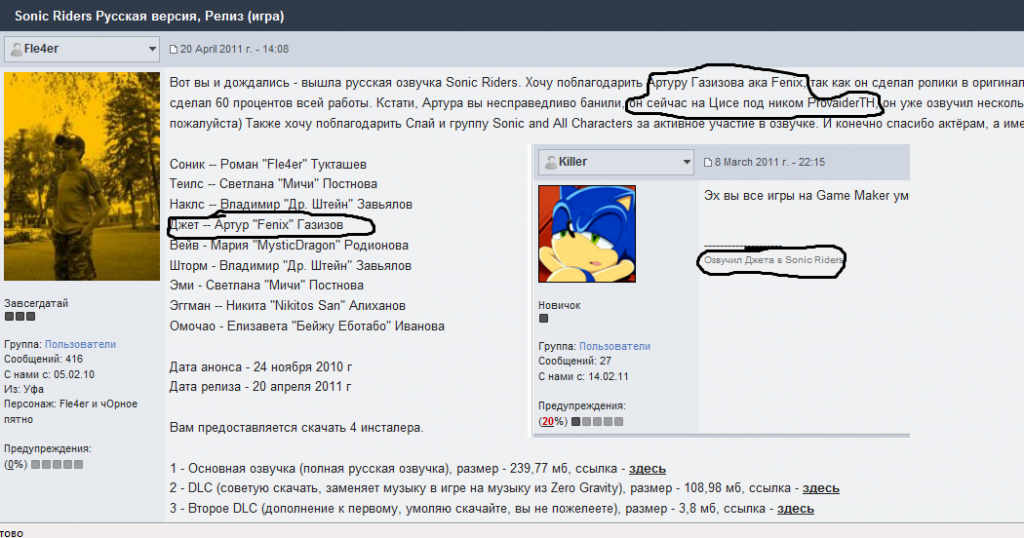Screen dimensions: 1024x538
Task: Click Fle4er's Сообщений: 416 text
Action: (x=43, y=358)
